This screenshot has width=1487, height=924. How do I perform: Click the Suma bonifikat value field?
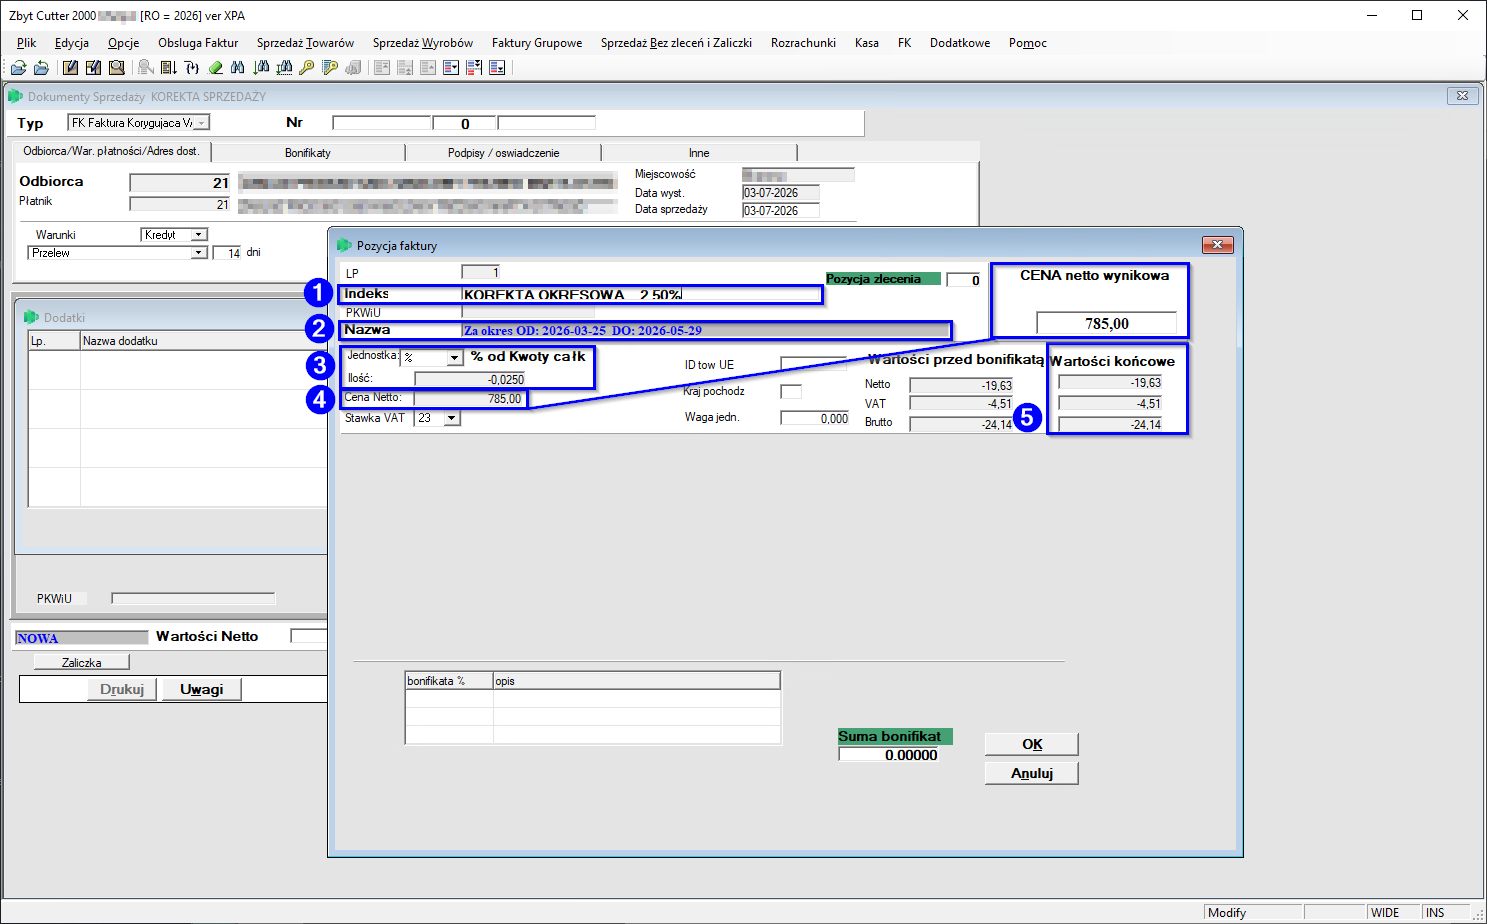click(889, 755)
